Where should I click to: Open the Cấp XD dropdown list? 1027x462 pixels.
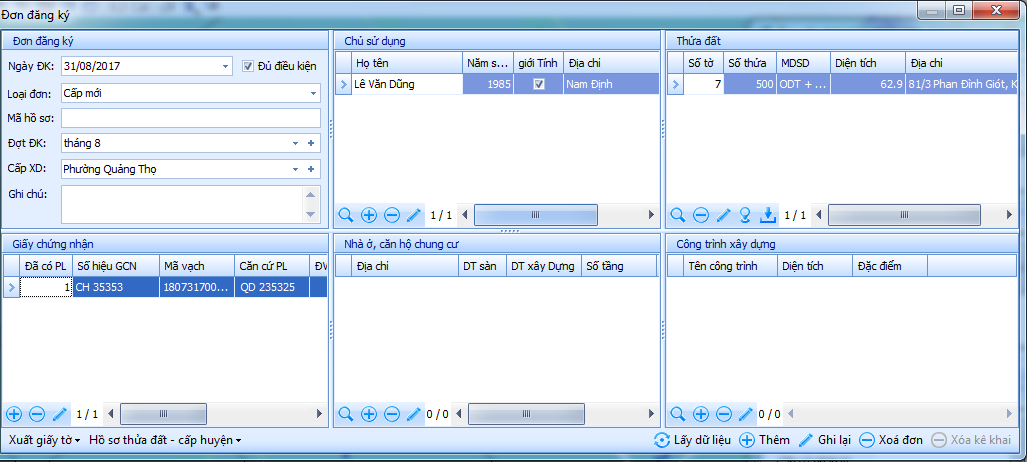[295, 170]
